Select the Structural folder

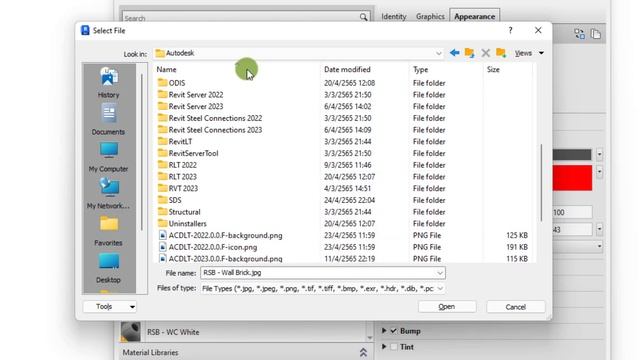pos(179,212)
